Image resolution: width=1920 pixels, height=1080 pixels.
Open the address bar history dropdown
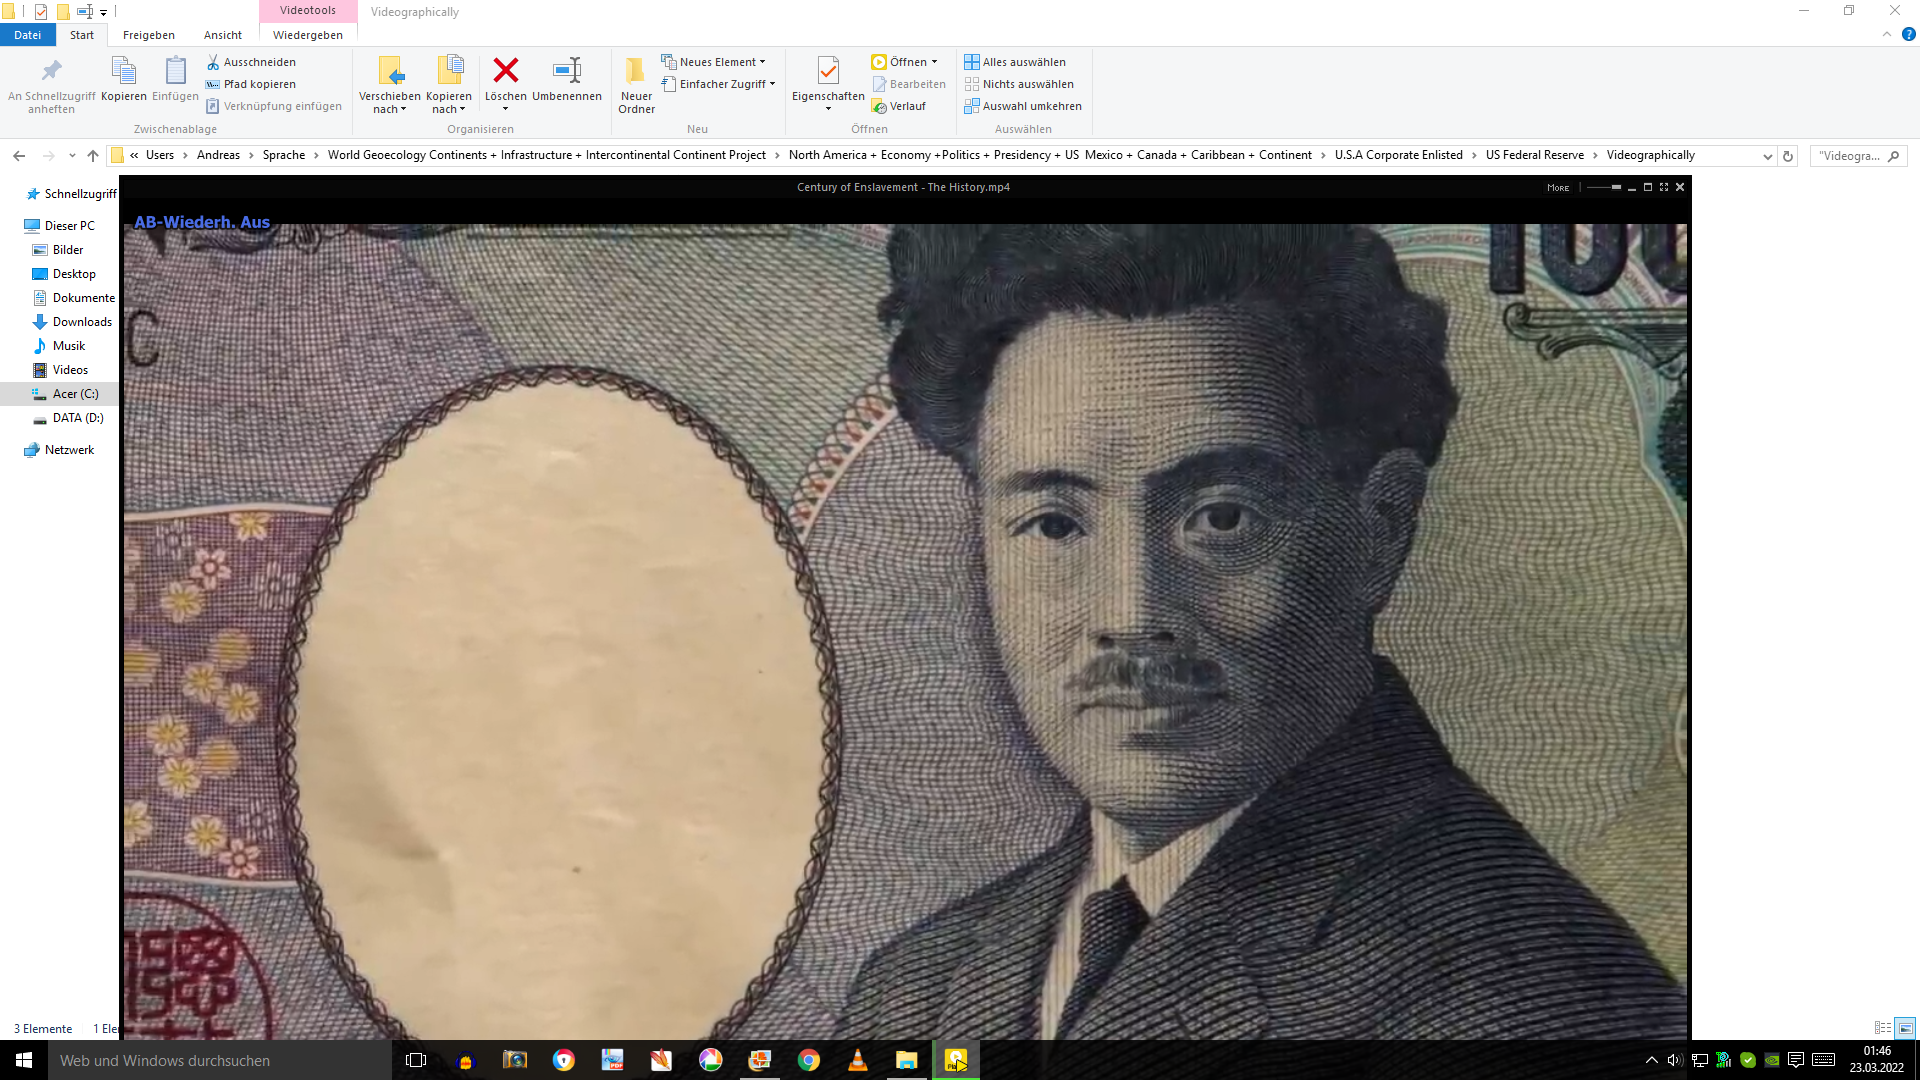(1767, 156)
